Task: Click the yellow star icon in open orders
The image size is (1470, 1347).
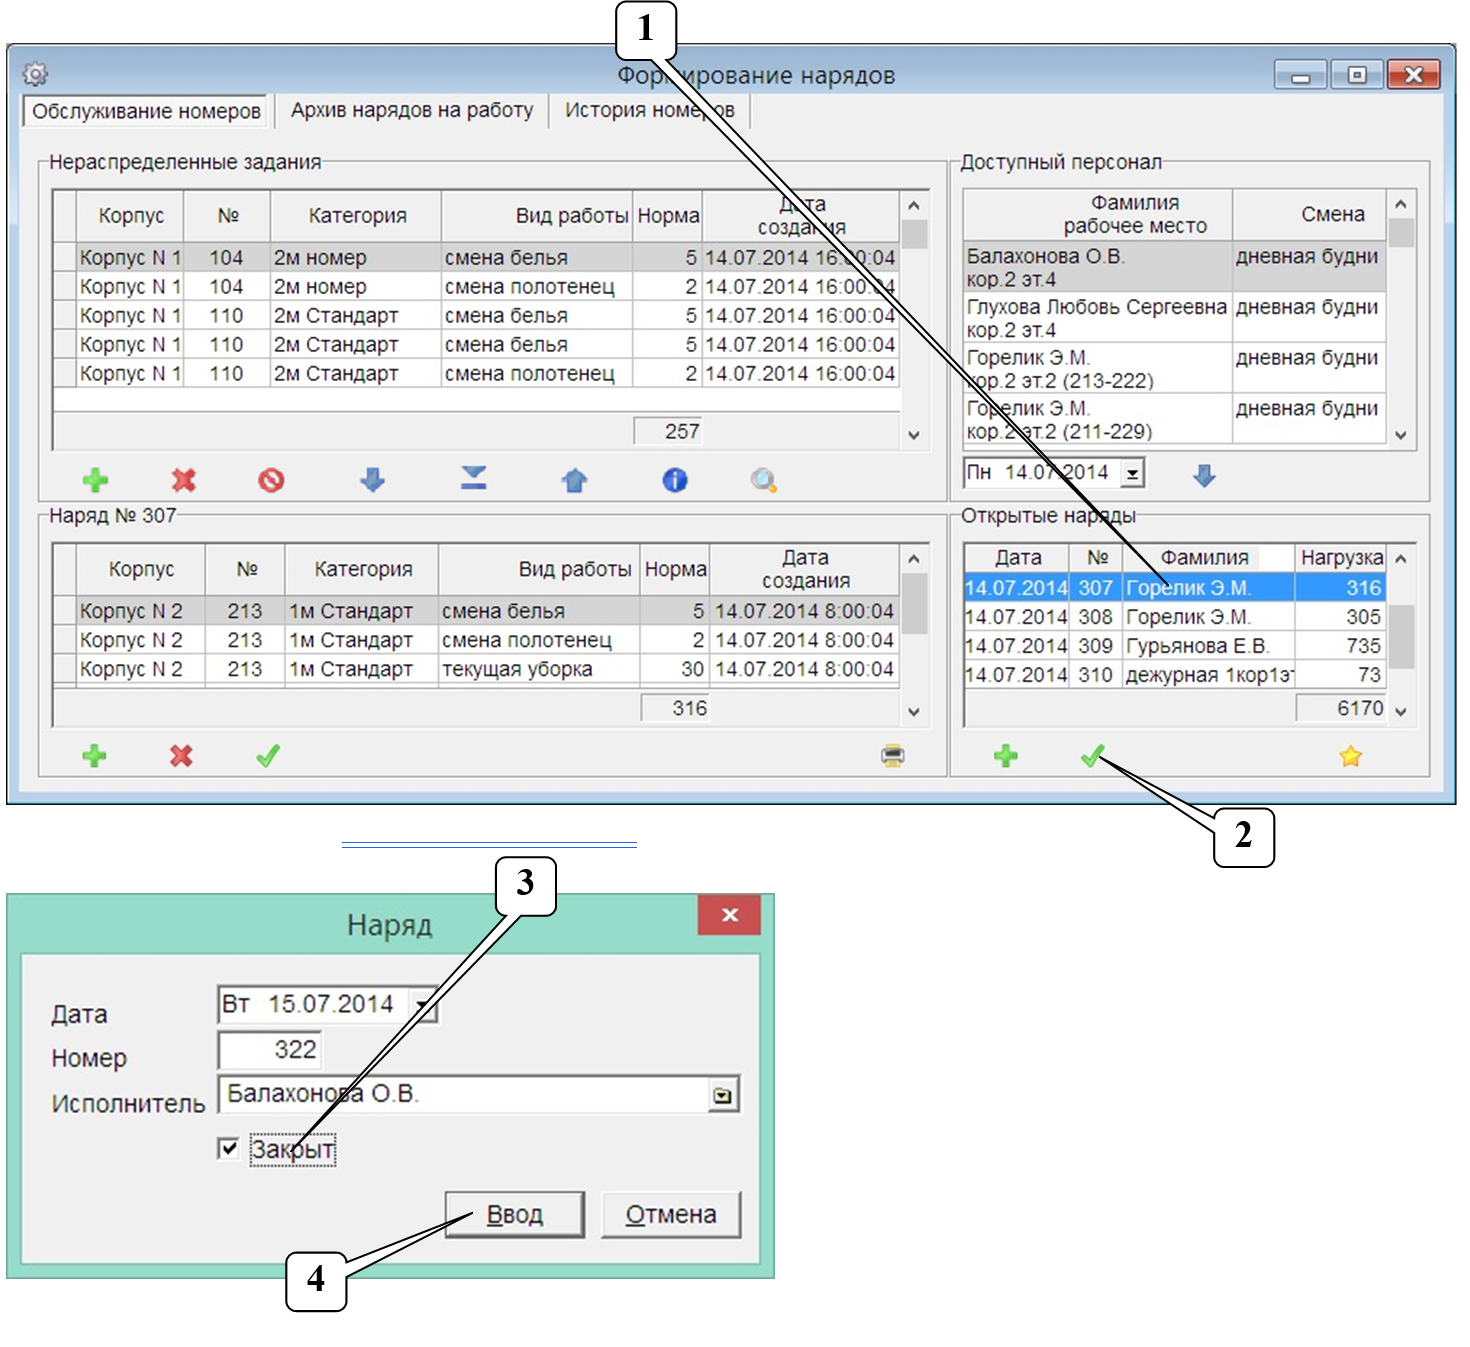Action: (1351, 756)
